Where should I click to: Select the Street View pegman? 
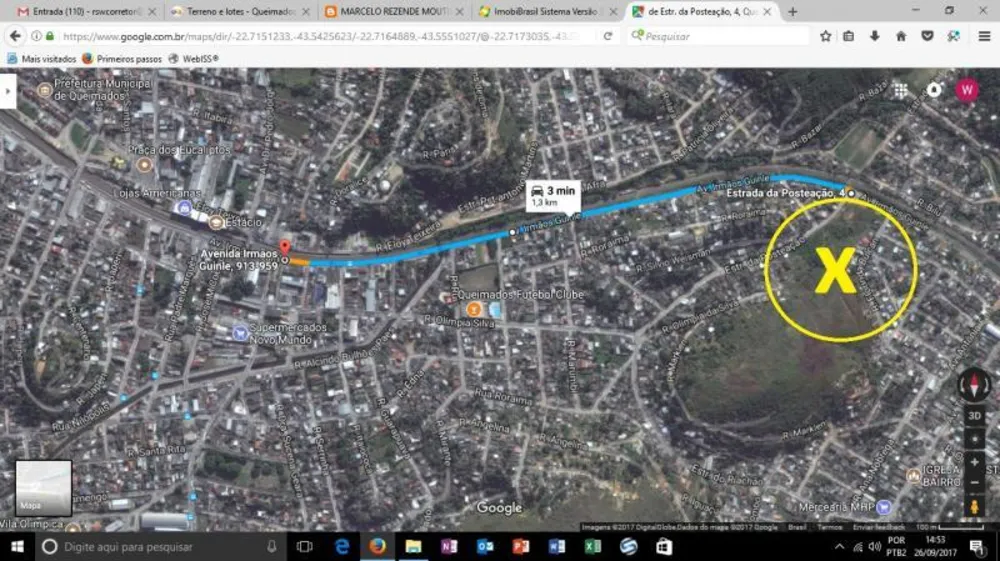click(x=974, y=507)
